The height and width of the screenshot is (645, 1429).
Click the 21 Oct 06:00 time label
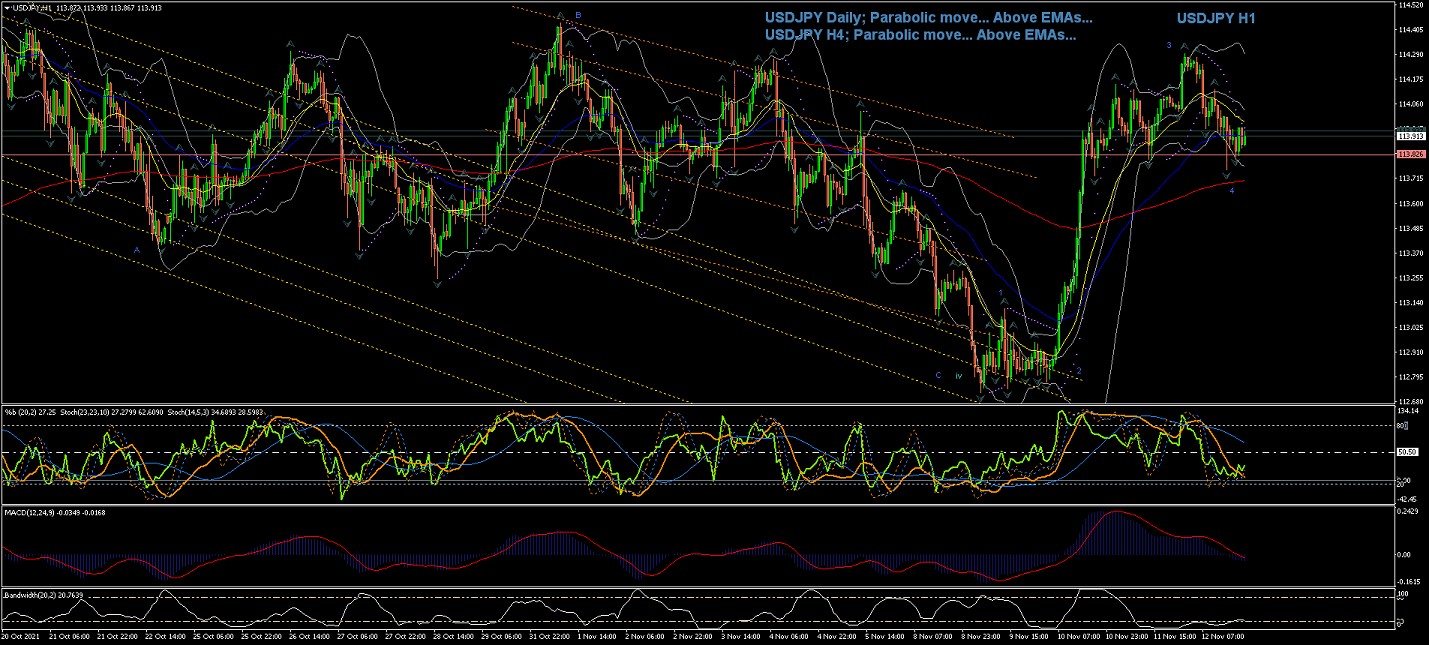click(69, 635)
